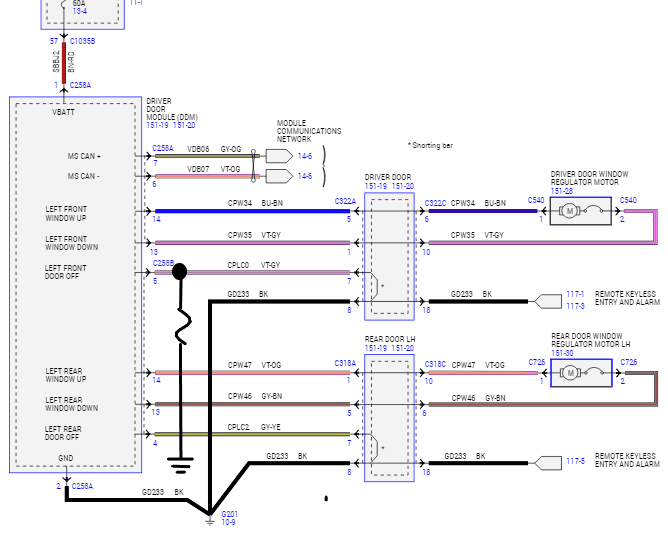
Task: Click the LEFT FRONT WINDOW UP label
Action: click(x=66, y=213)
